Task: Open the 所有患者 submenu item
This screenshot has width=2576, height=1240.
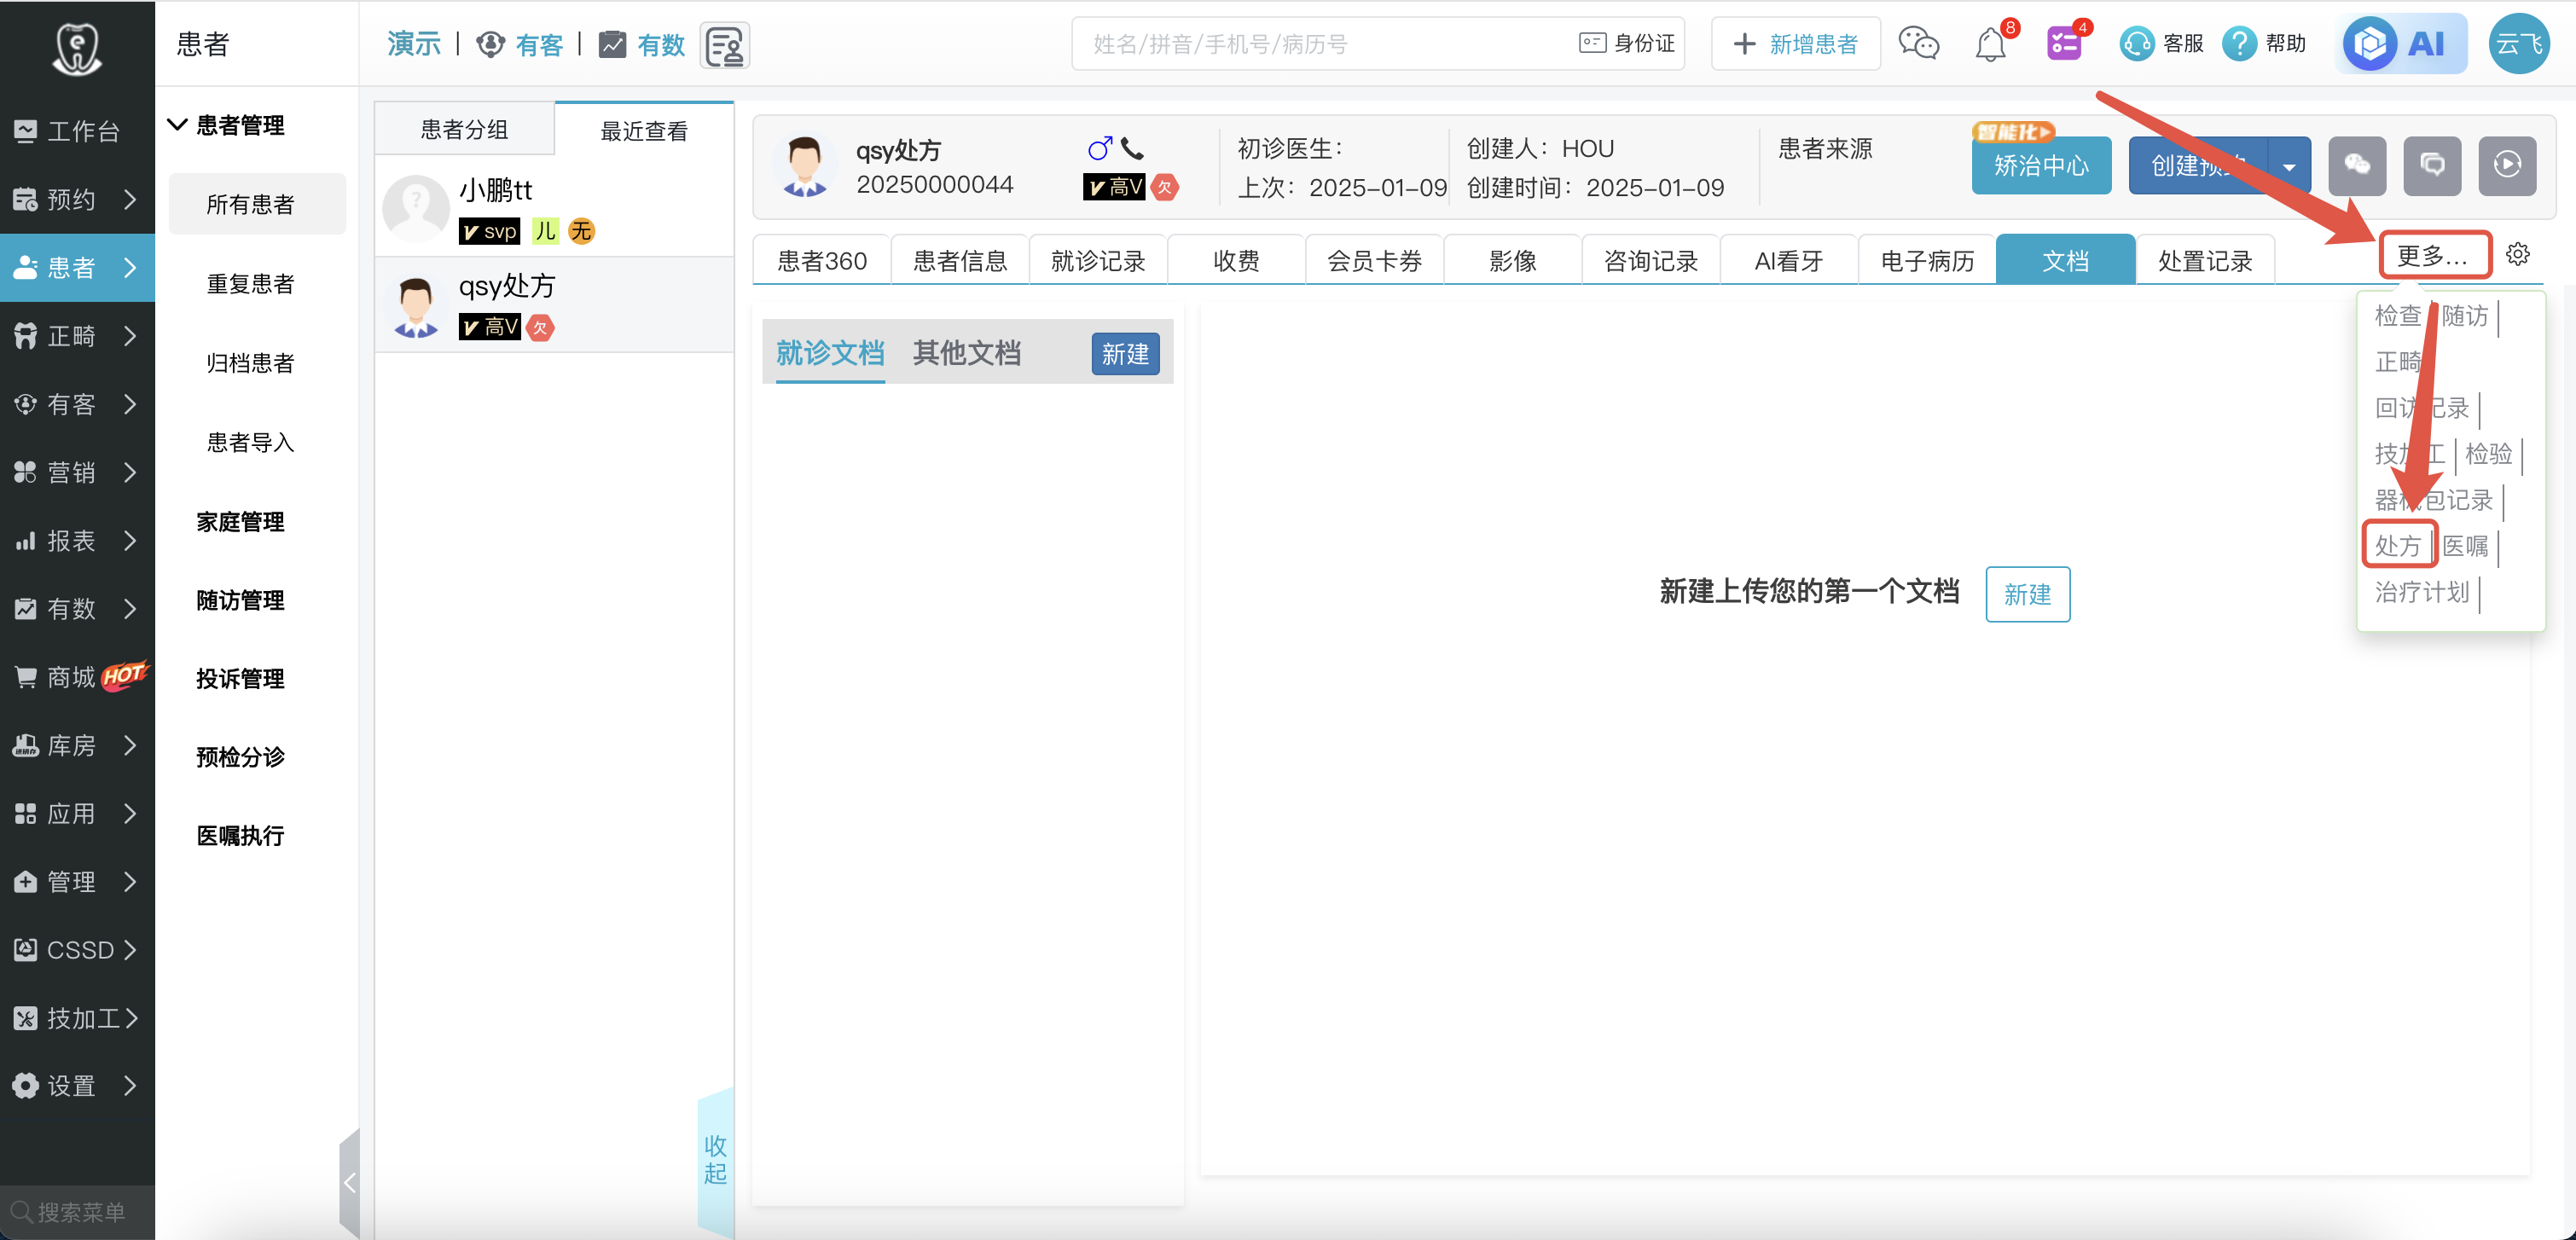Action: coord(257,204)
